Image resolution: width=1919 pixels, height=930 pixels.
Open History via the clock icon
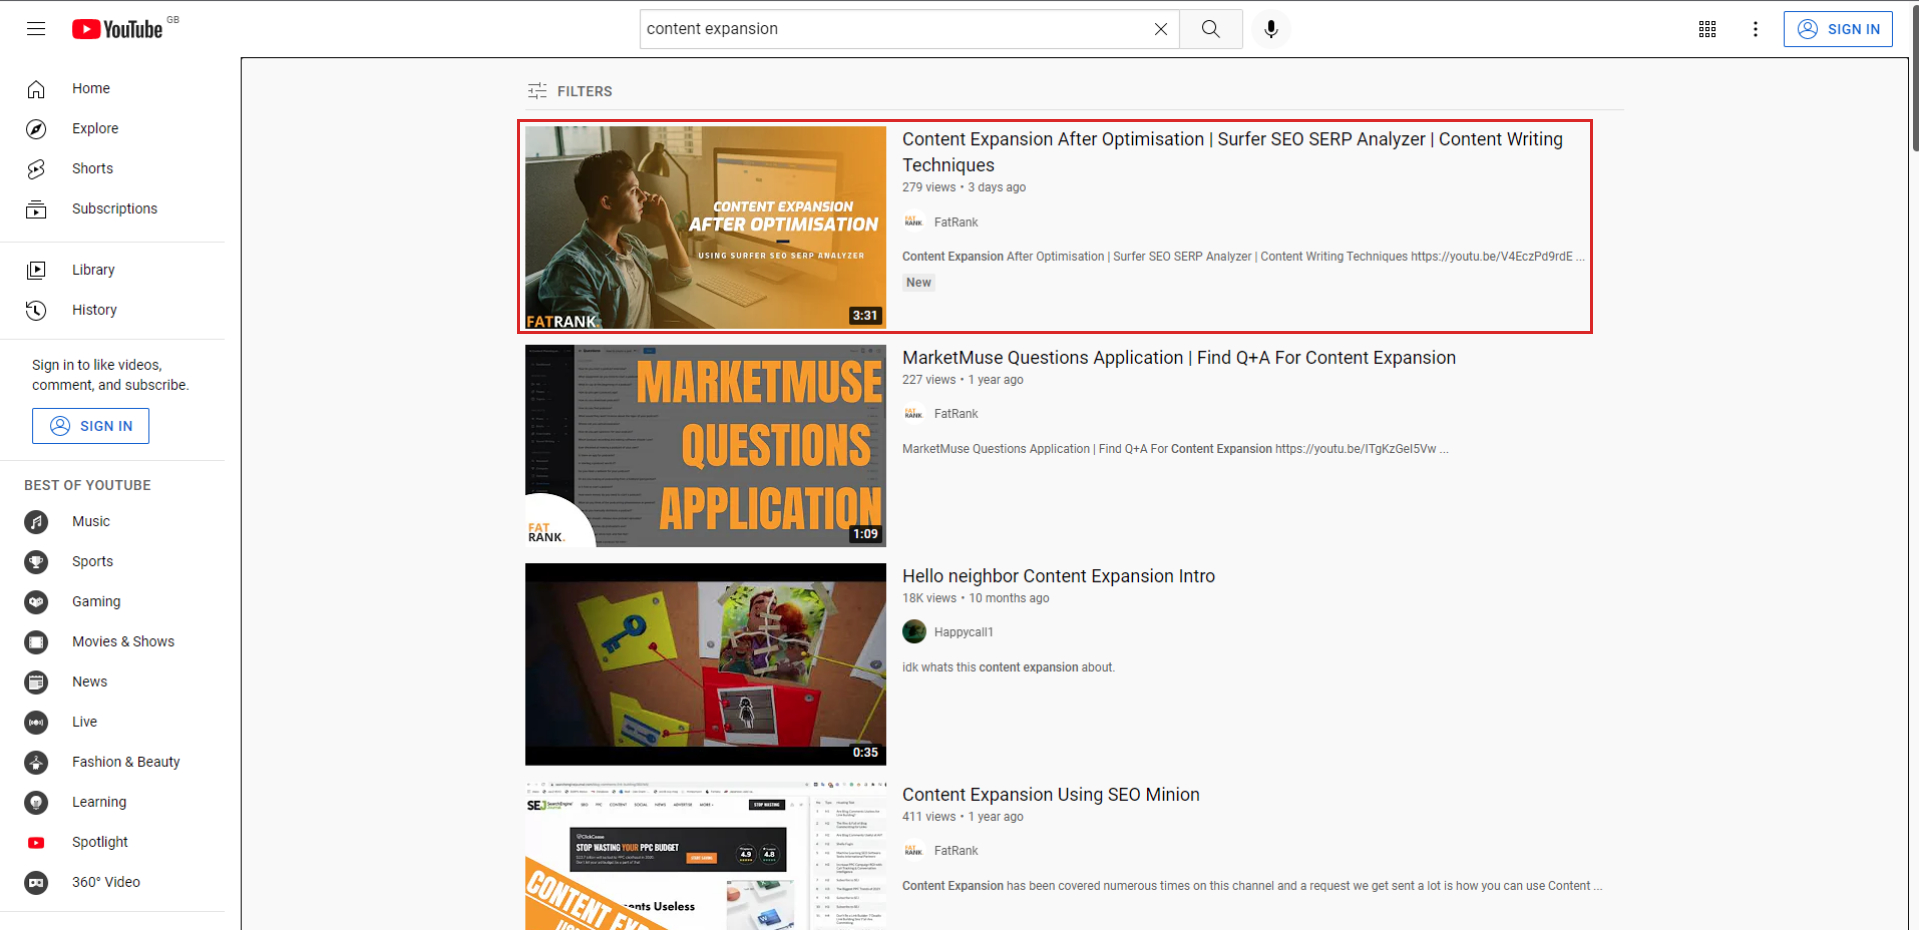[x=36, y=310]
